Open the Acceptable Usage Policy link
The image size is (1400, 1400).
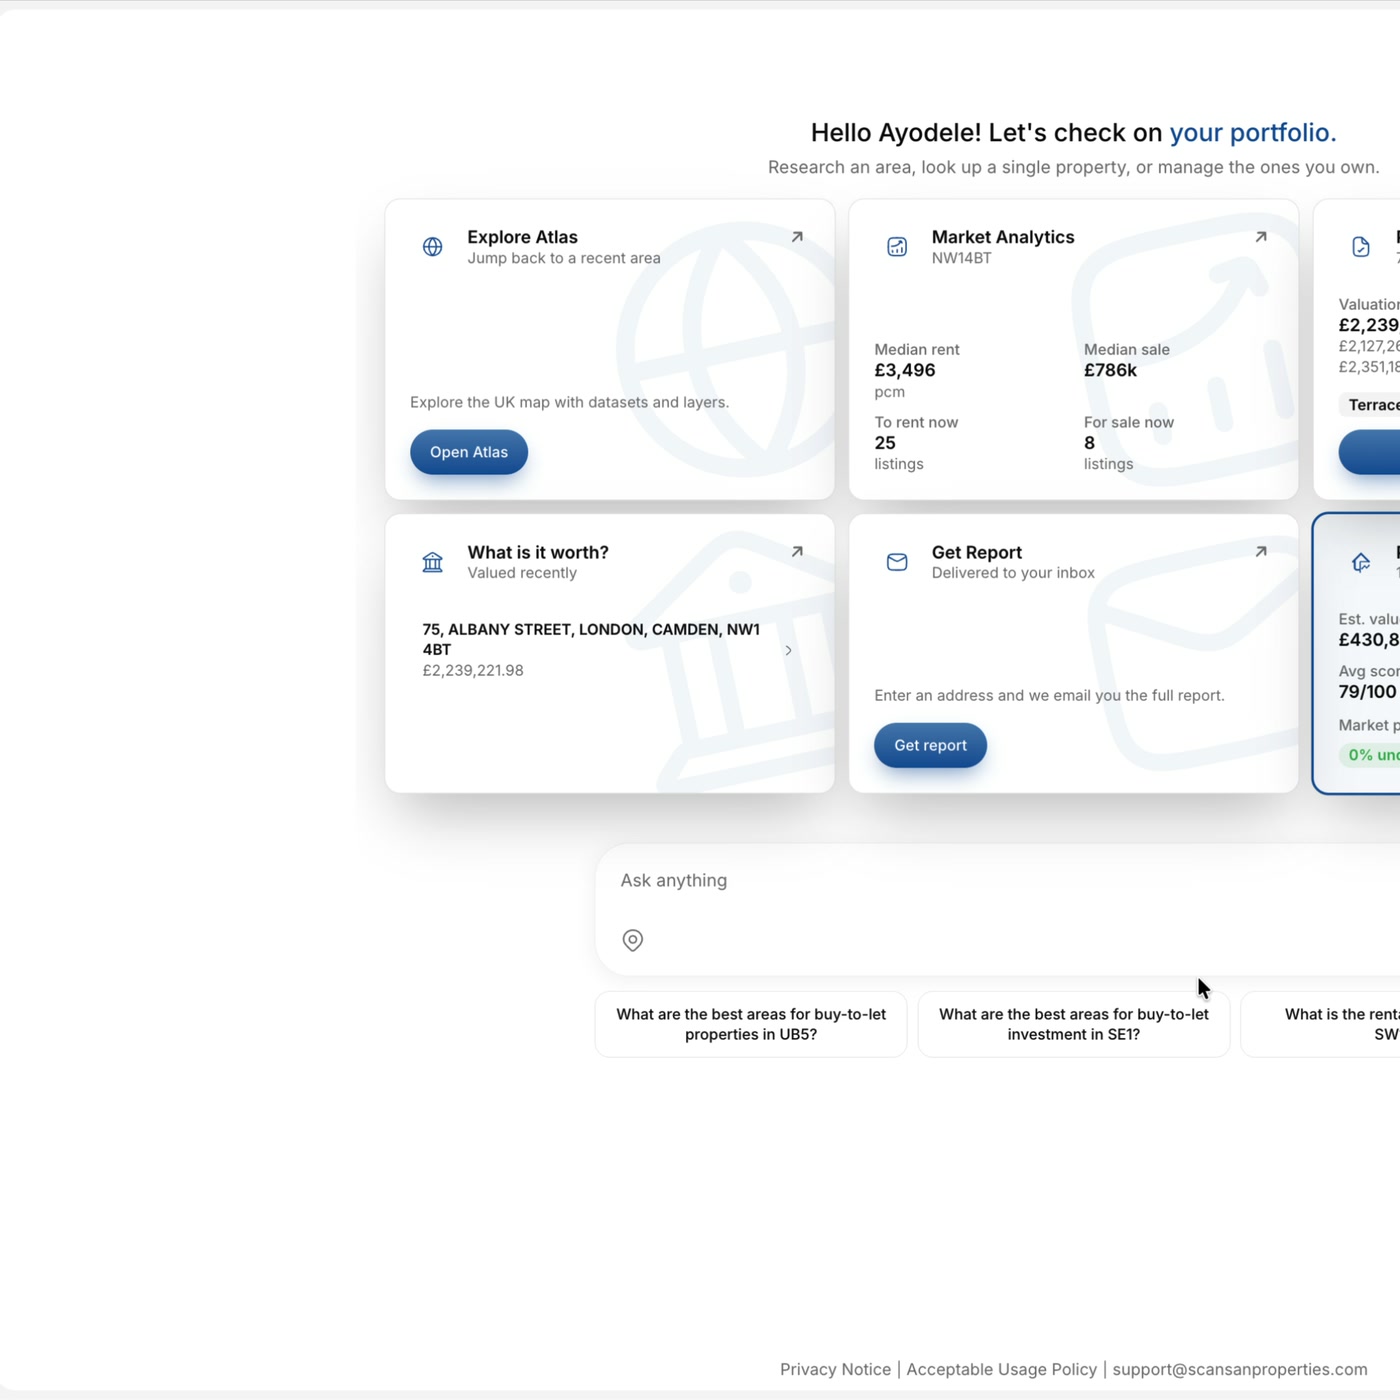coord(1001,1369)
